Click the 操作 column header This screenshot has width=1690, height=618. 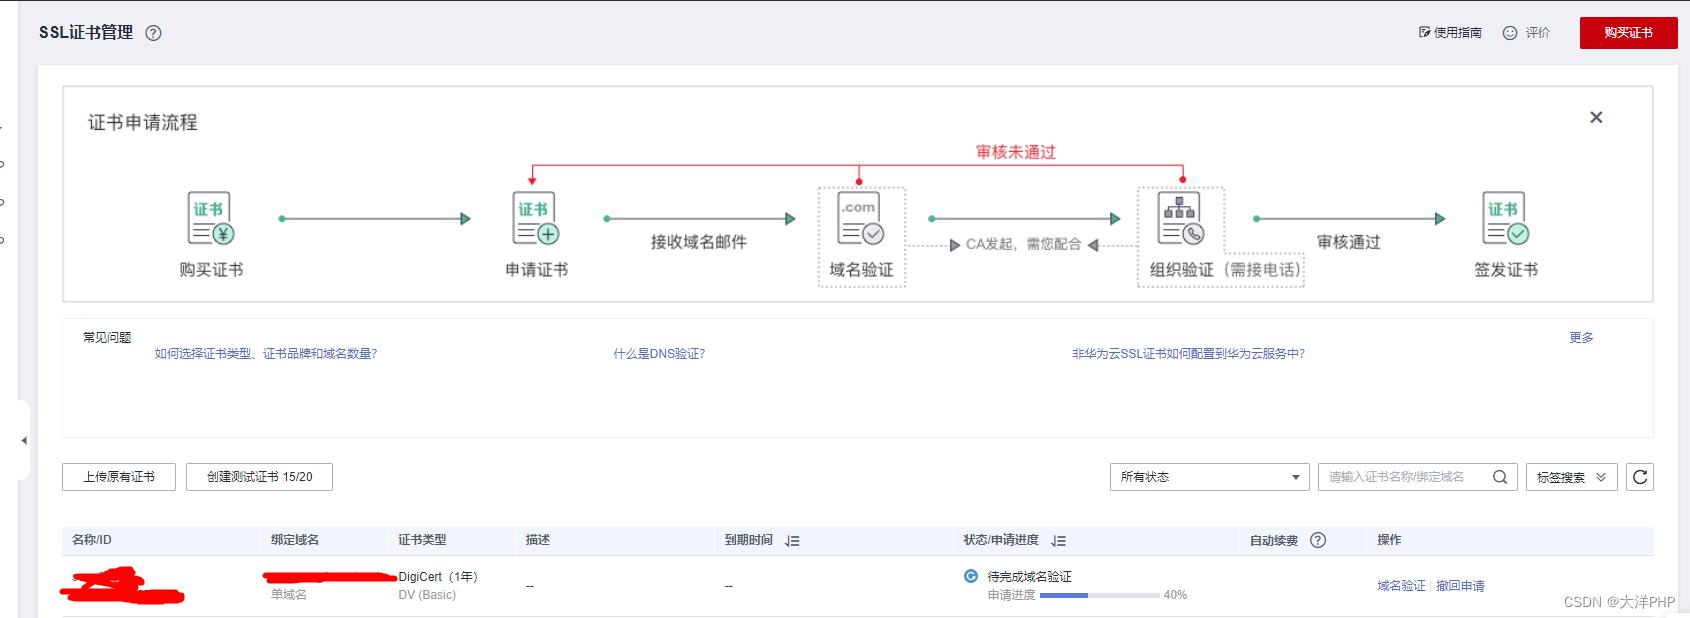[x=1389, y=540]
